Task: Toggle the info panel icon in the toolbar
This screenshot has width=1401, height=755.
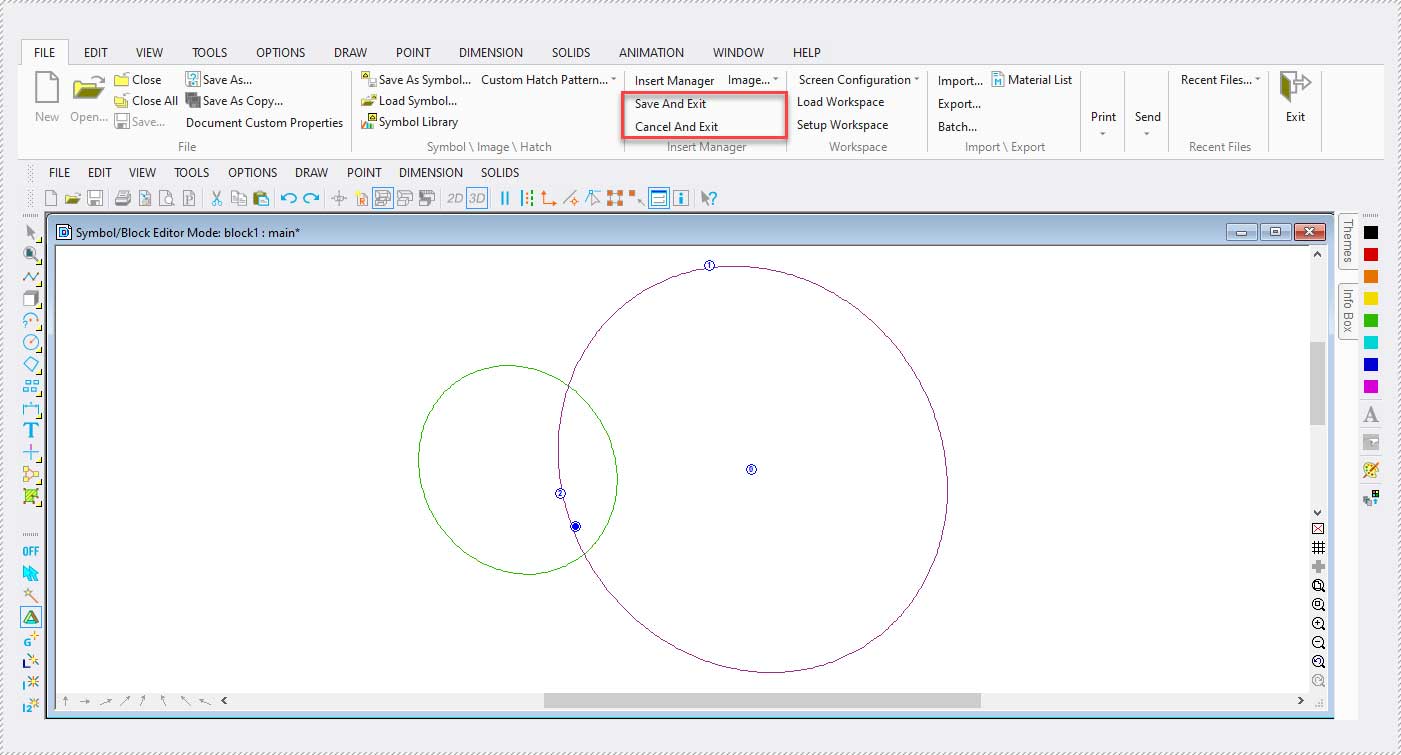Action: click(x=681, y=198)
